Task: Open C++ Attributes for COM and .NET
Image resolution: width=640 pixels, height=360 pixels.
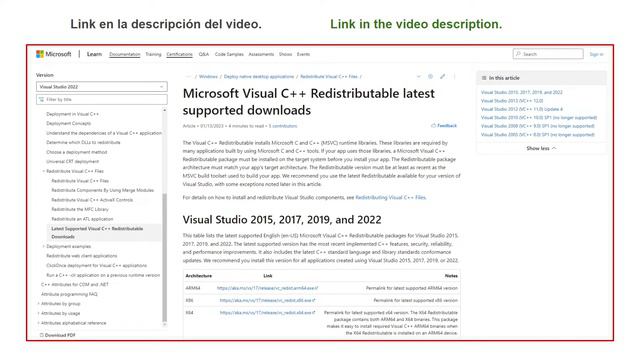Action: pyautogui.click(x=75, y=284)
